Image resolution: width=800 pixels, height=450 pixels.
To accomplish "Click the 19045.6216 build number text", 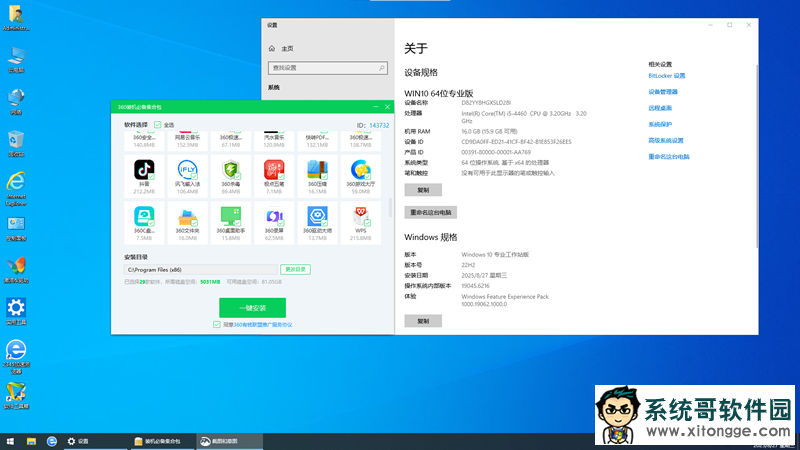I will 476,286.
